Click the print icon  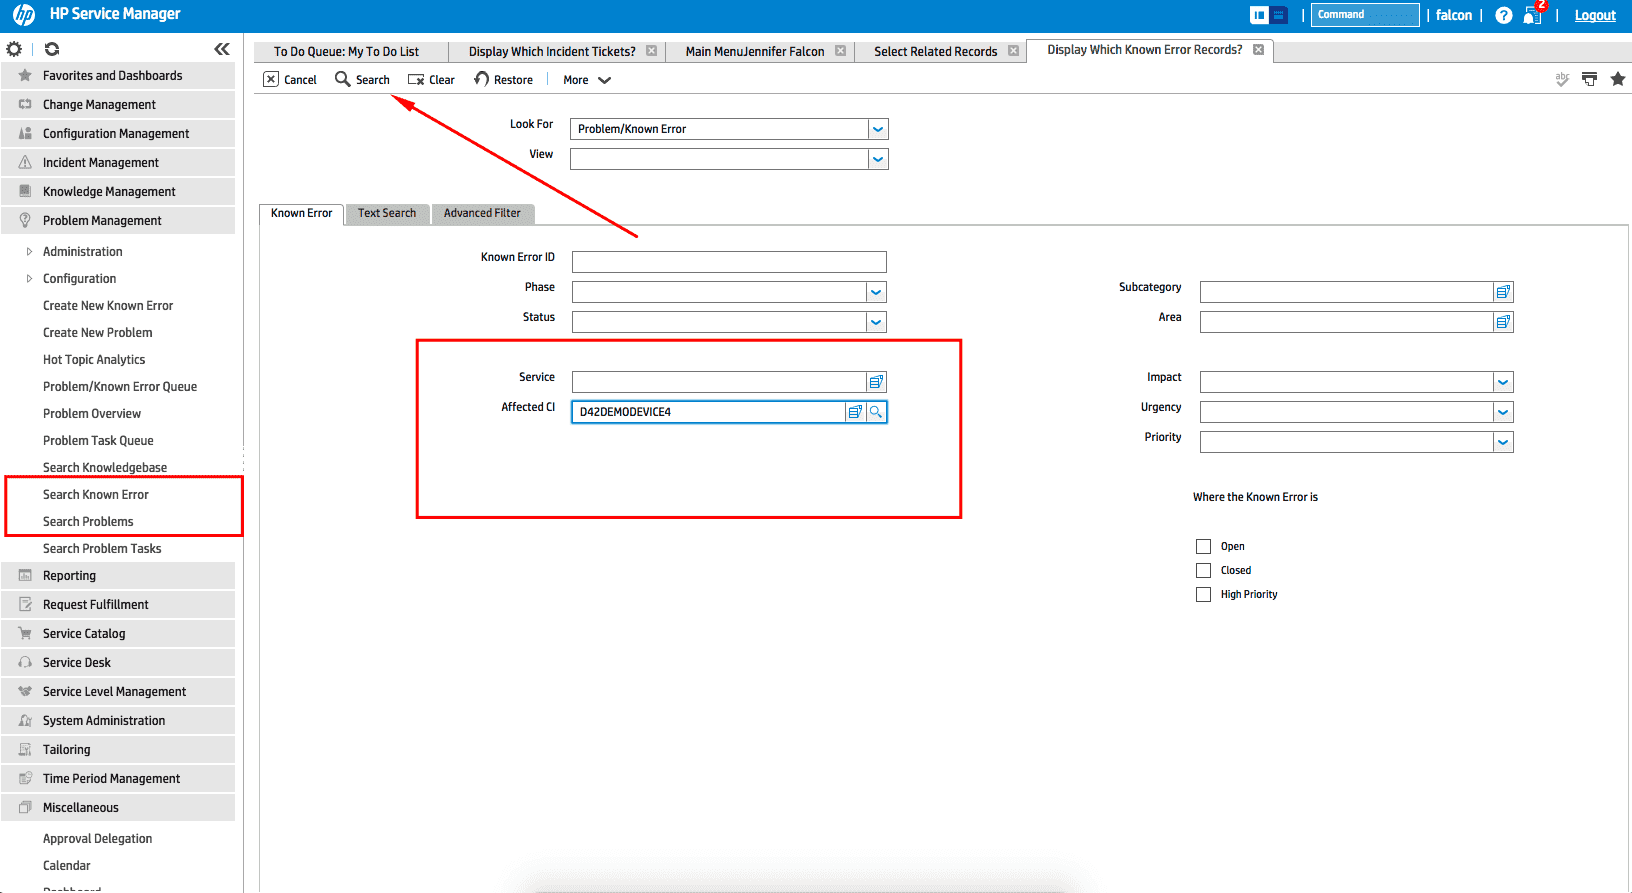coord(1589,79)
